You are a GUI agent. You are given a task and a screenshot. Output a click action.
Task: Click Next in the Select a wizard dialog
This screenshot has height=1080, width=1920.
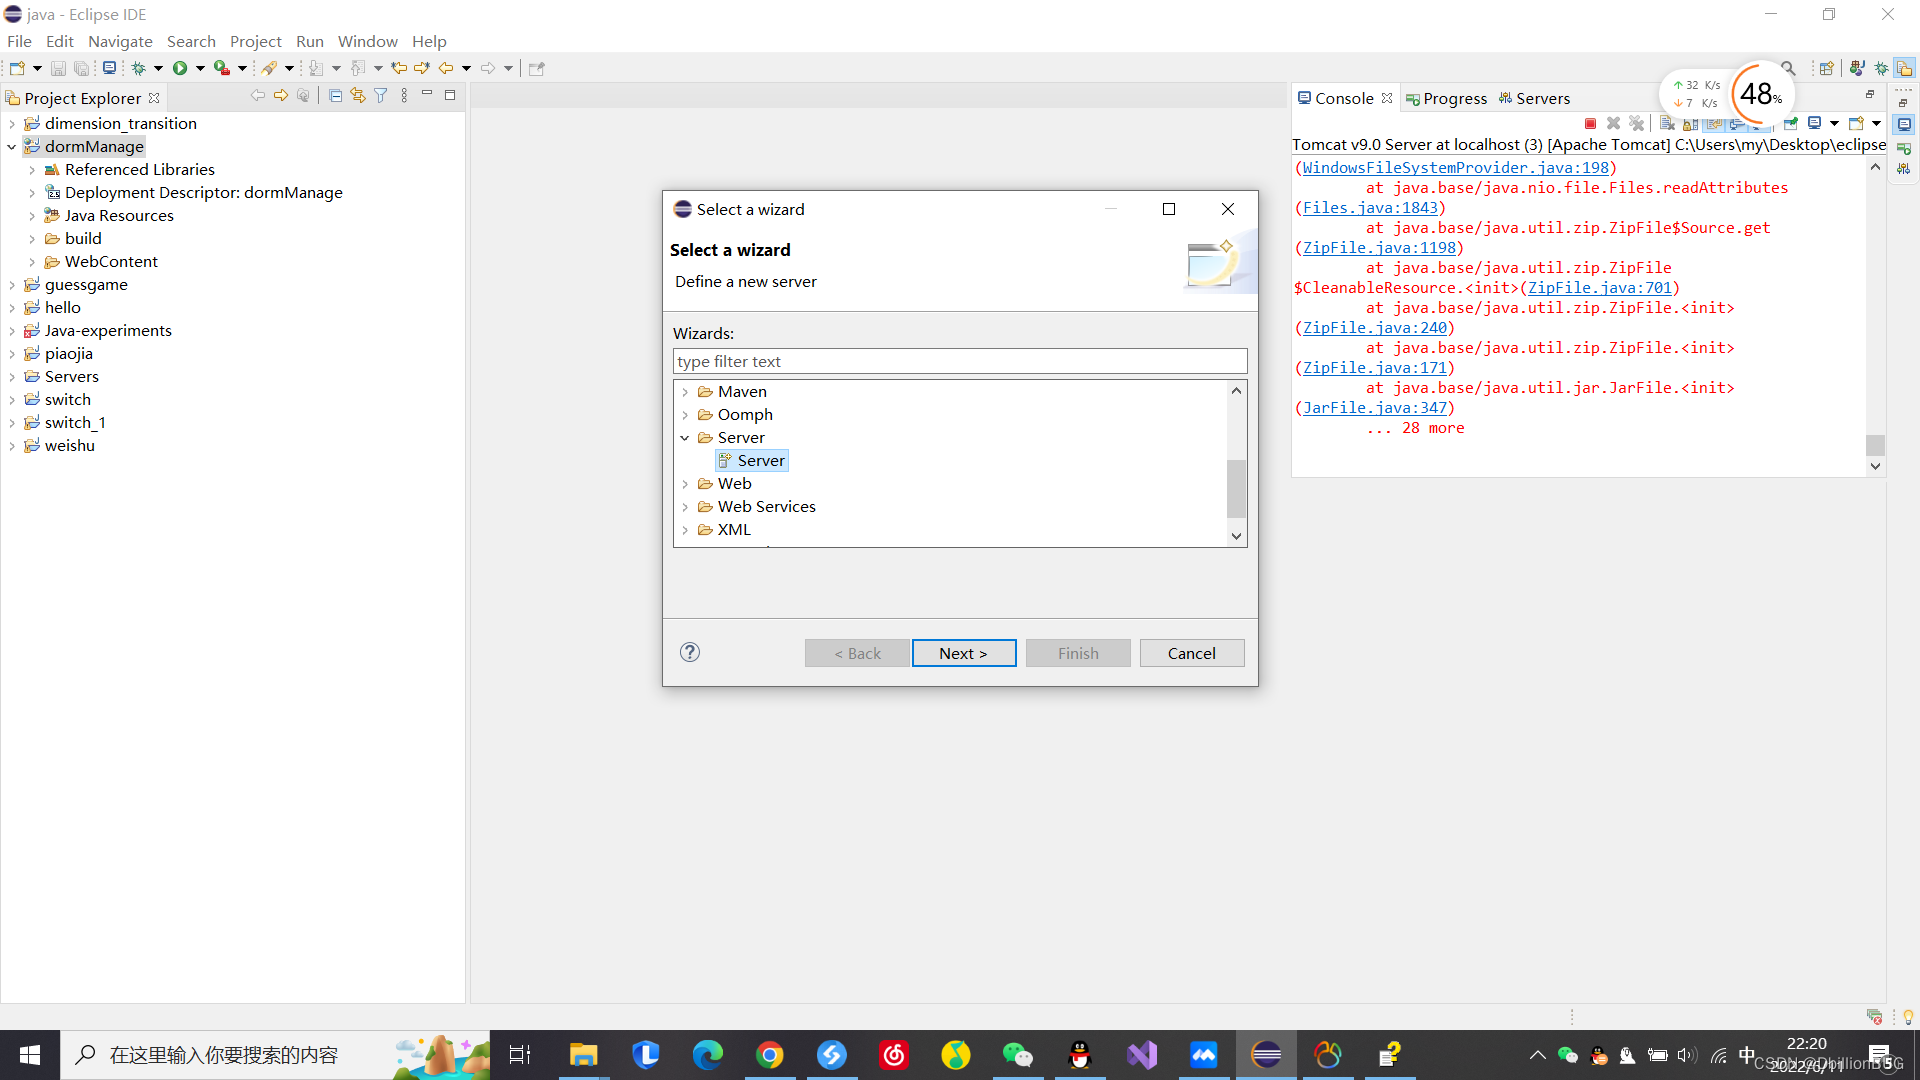(x=964, y=651)
